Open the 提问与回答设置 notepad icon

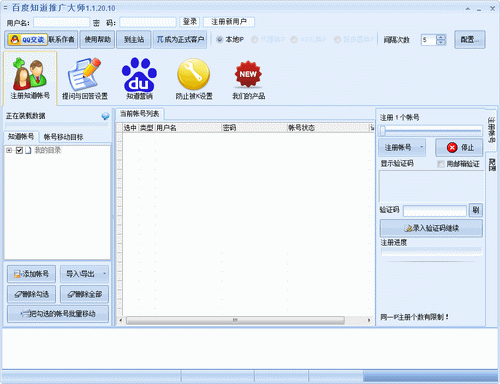pos(85,78)
